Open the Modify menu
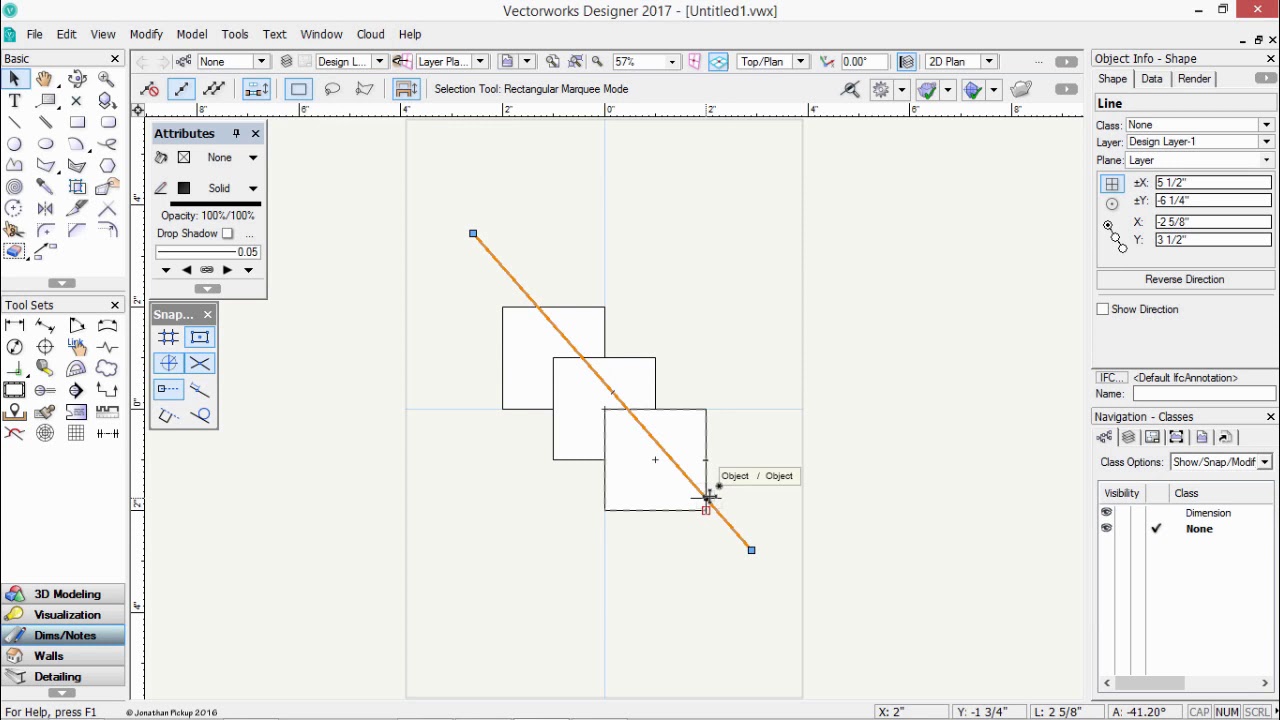 (x=146, y=34)
